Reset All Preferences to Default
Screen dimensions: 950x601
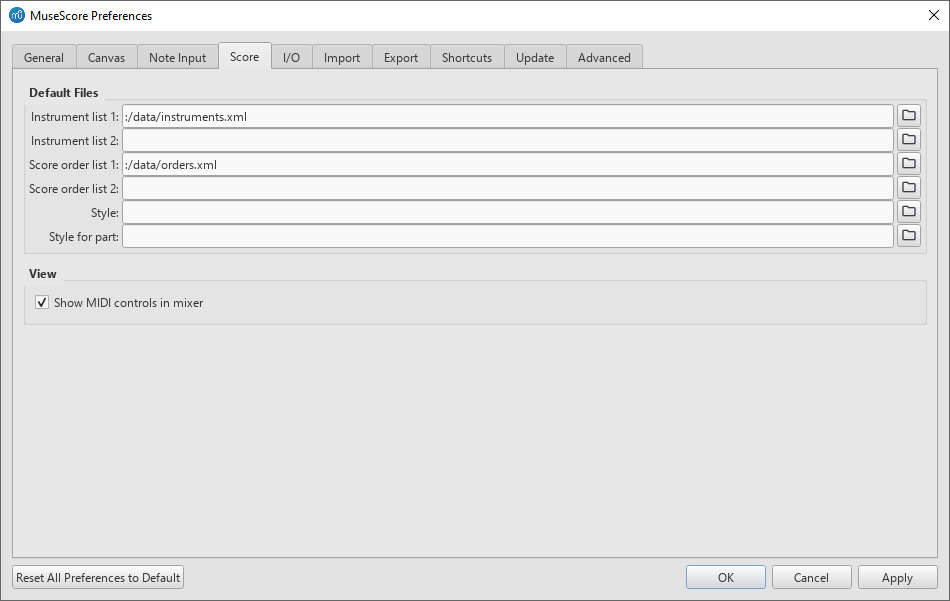point(98,577)
